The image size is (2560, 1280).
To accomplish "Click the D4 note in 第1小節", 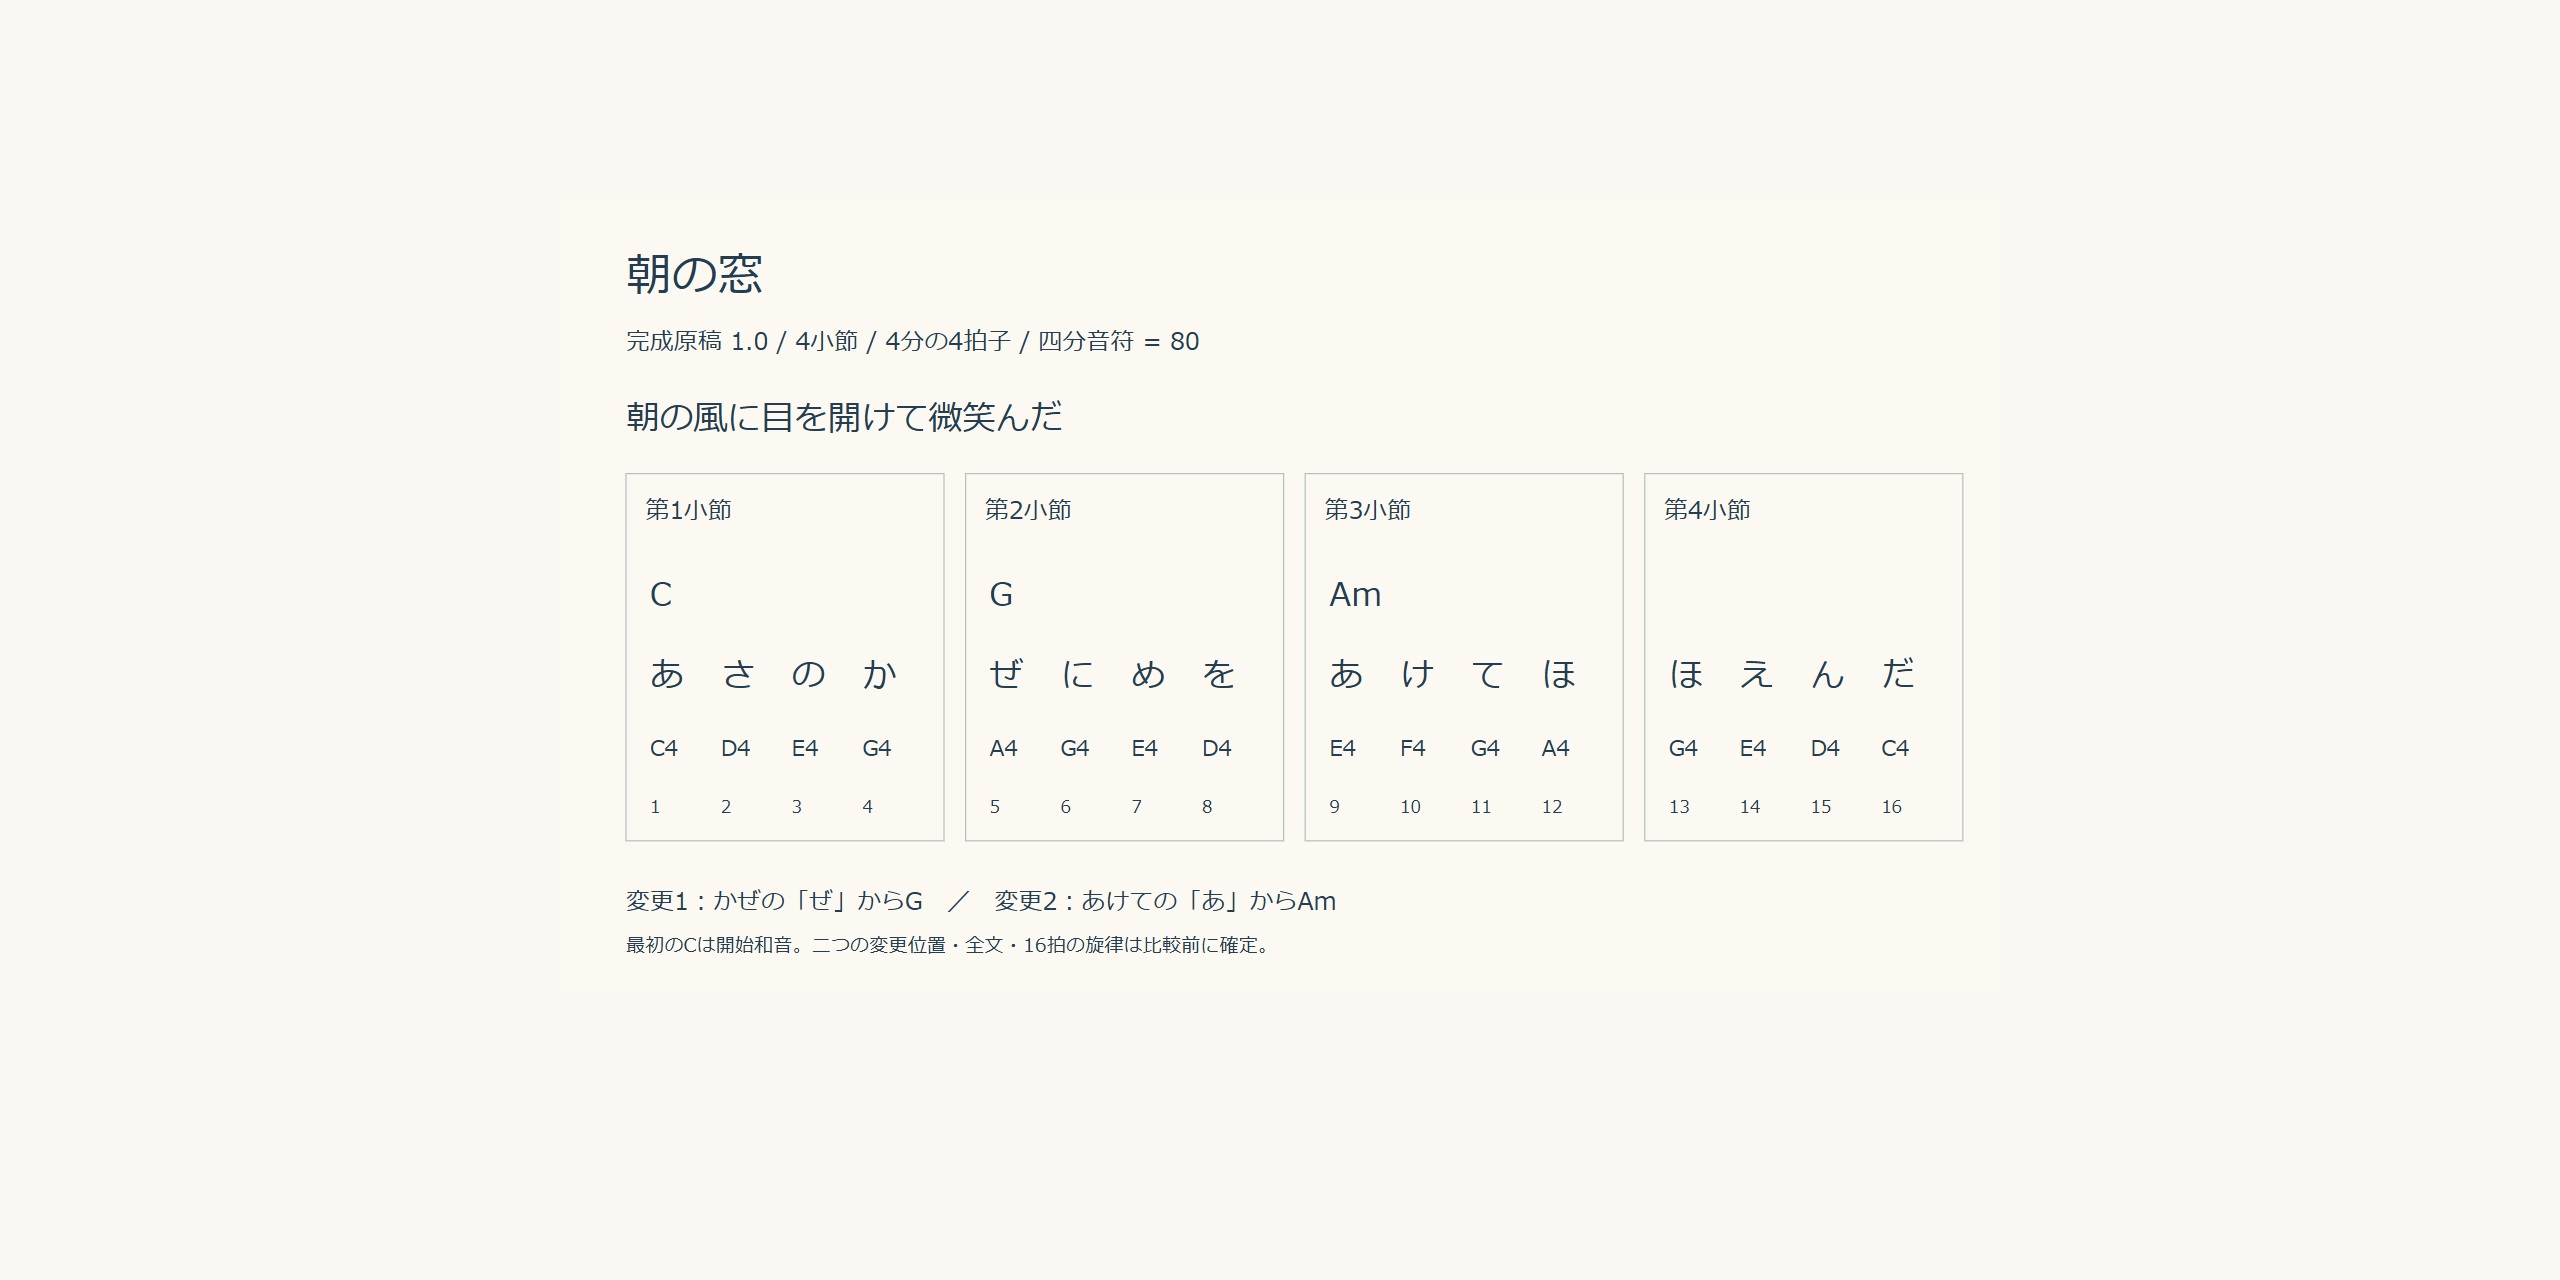I will click(x=735, y=748).
